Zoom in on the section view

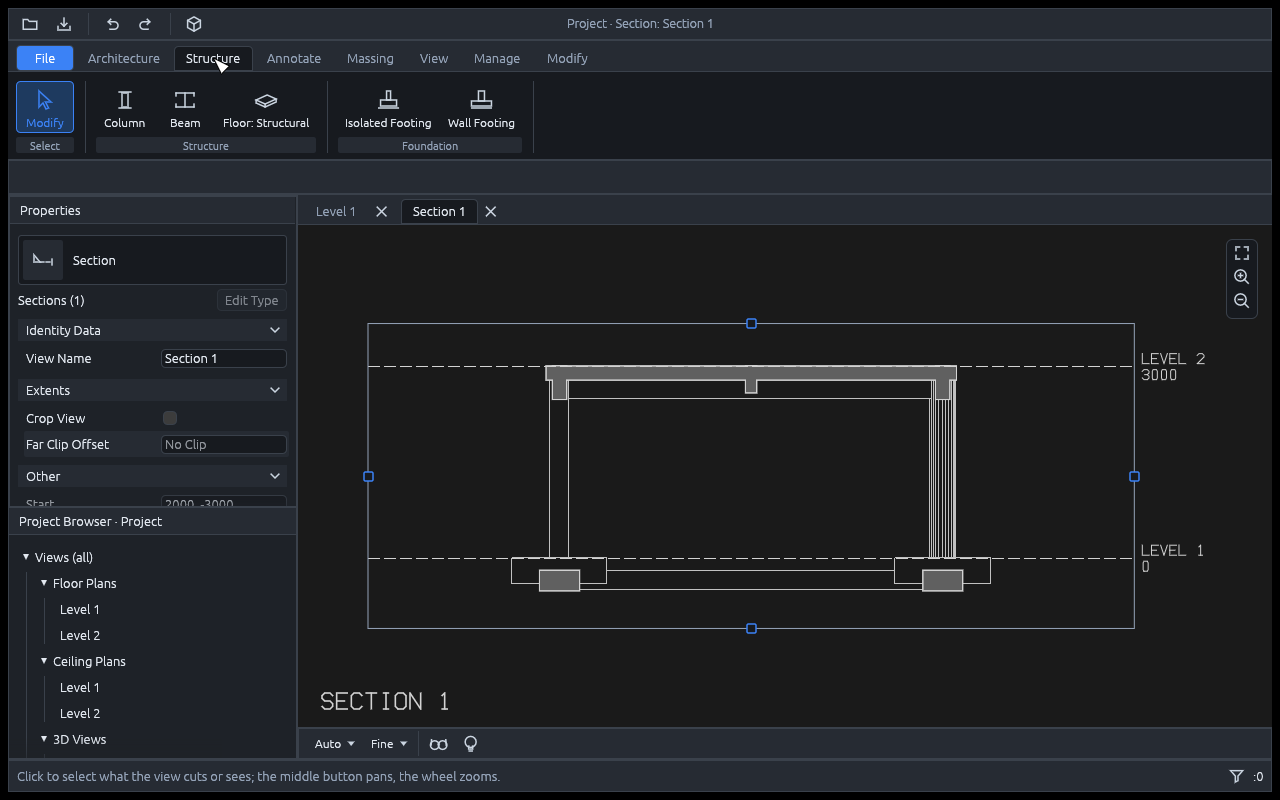click(1242, 277)
